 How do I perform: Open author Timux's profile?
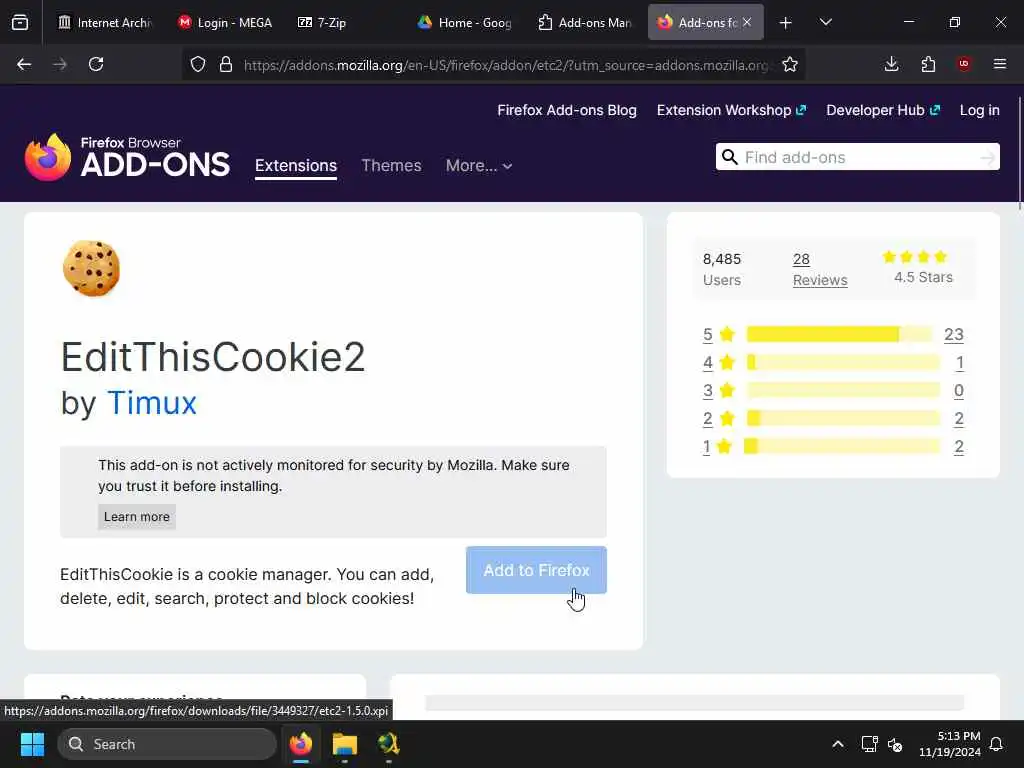tap(152, 403)
